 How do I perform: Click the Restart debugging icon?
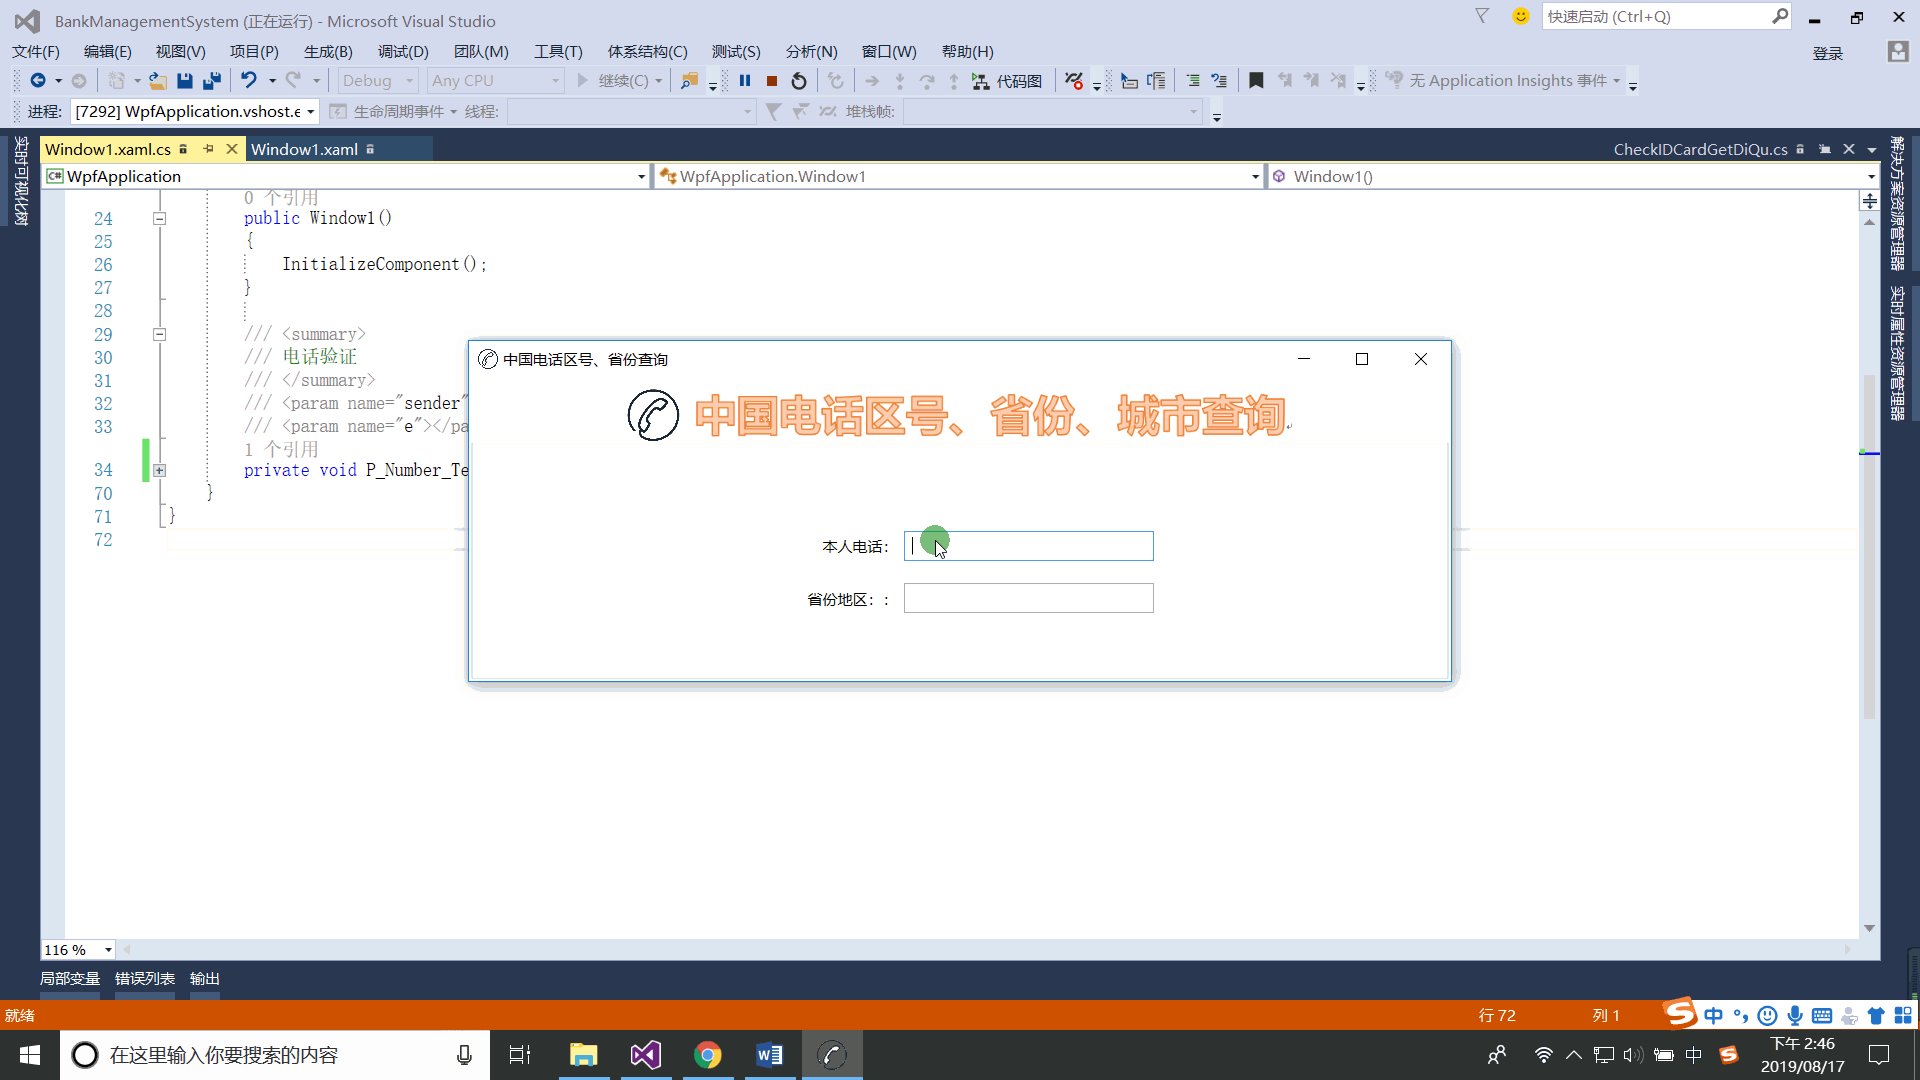click(799, 81)
